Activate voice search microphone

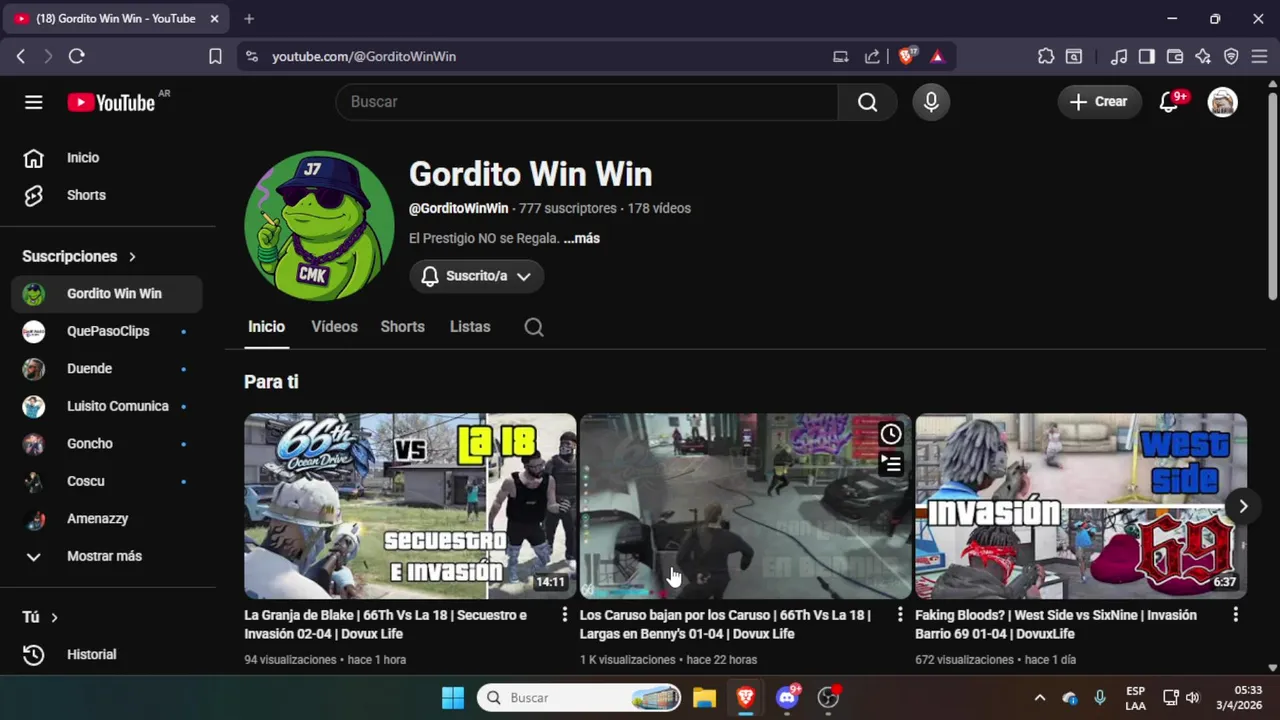tap(931, 102)
